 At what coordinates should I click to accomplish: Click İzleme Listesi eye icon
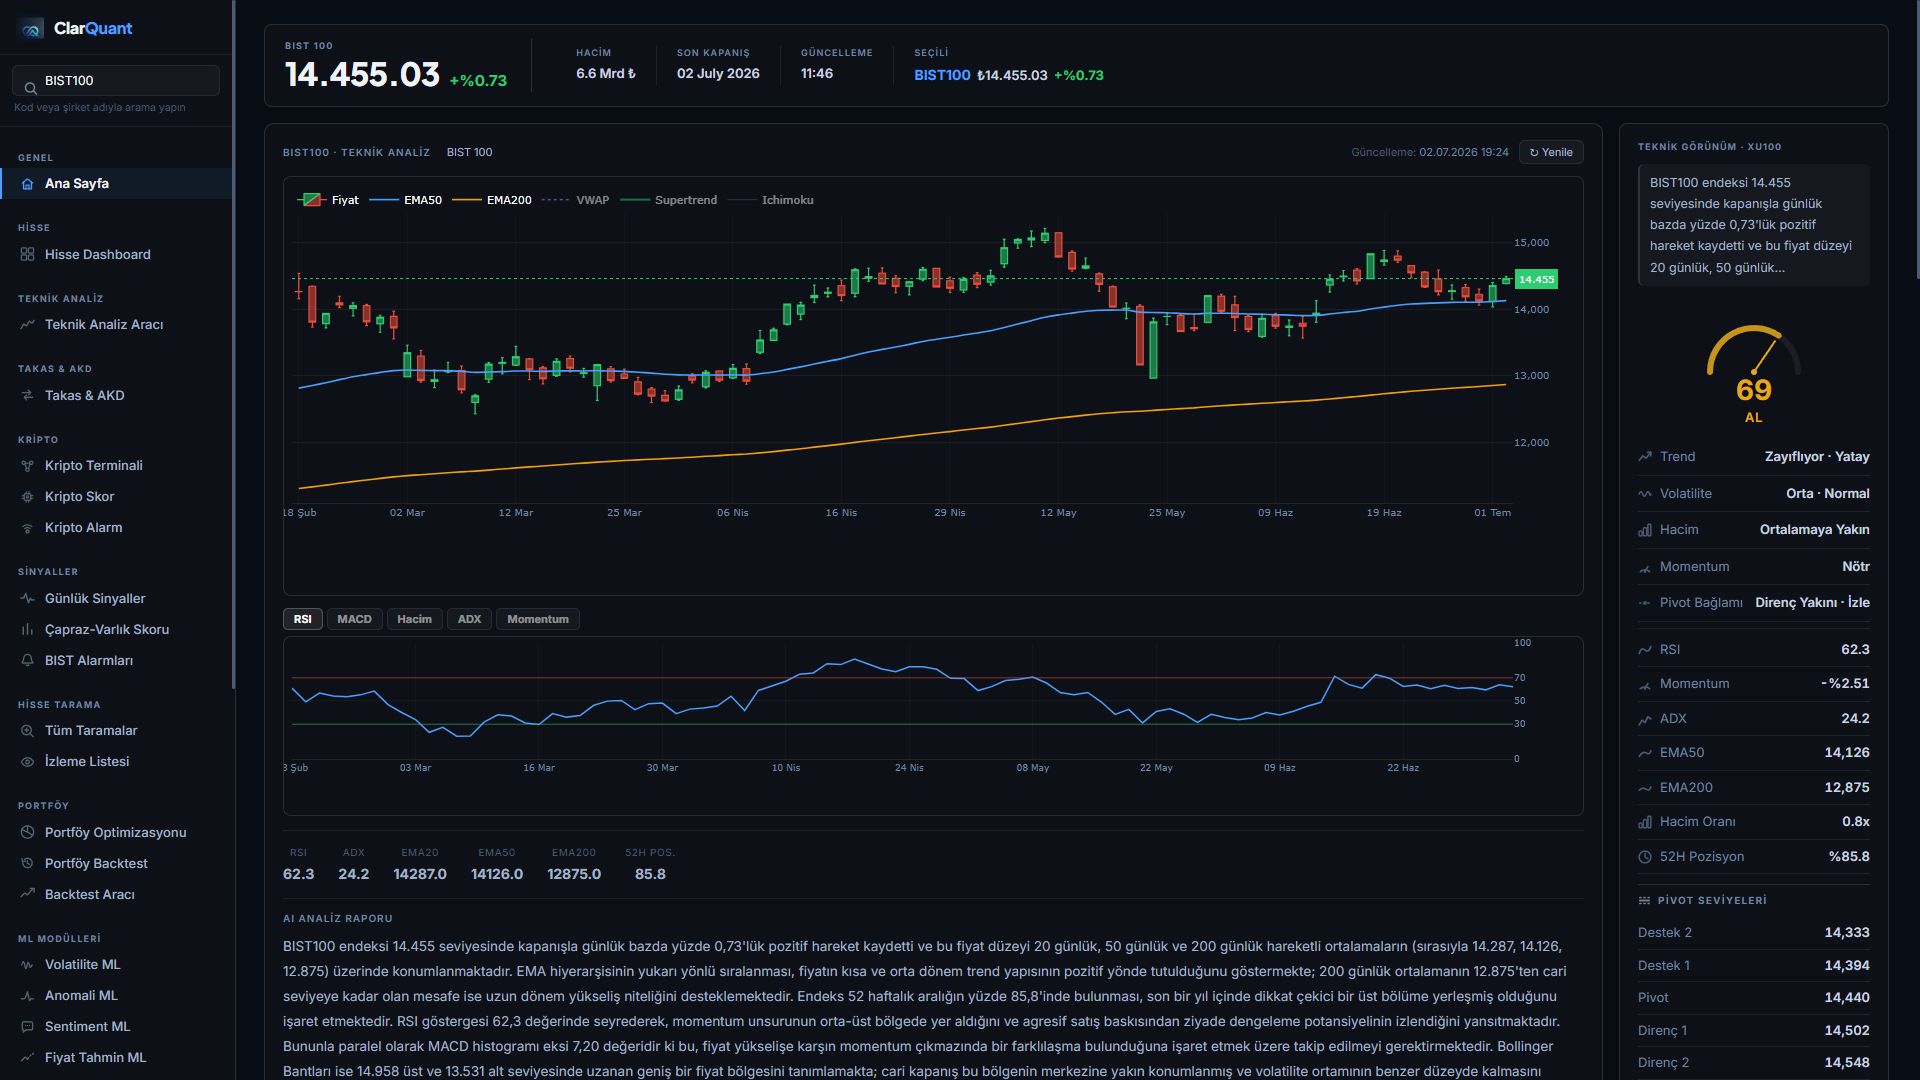pos(27,762)
